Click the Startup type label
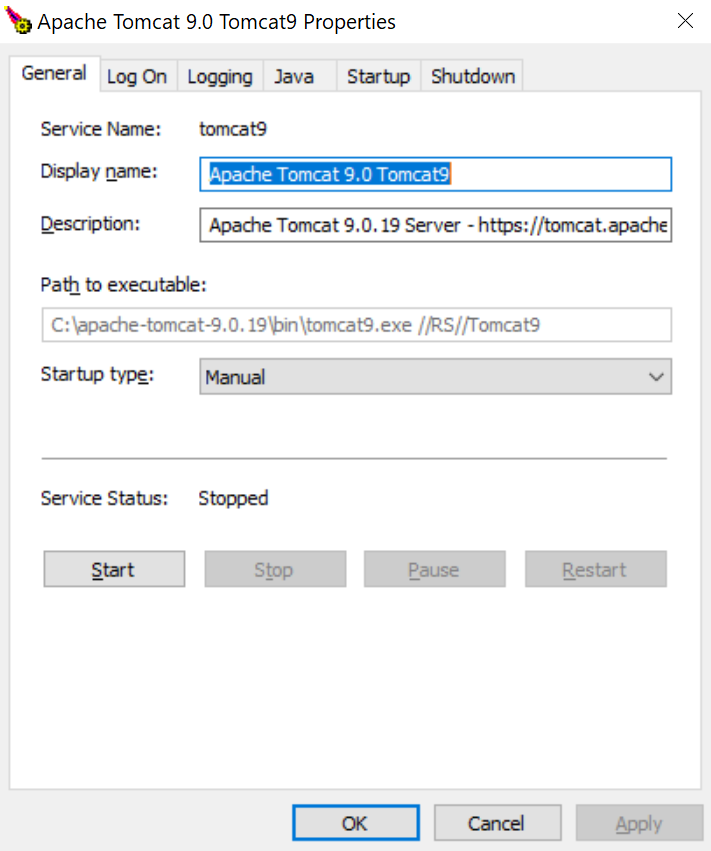Image resolution: width=711 pixels, height=851 pixels. (x=97, y=374)
